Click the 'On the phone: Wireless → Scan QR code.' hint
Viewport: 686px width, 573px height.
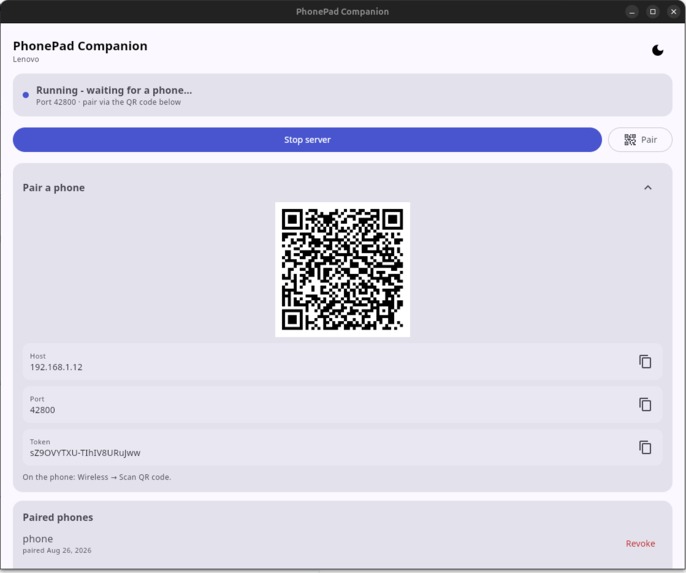point(97,477)
